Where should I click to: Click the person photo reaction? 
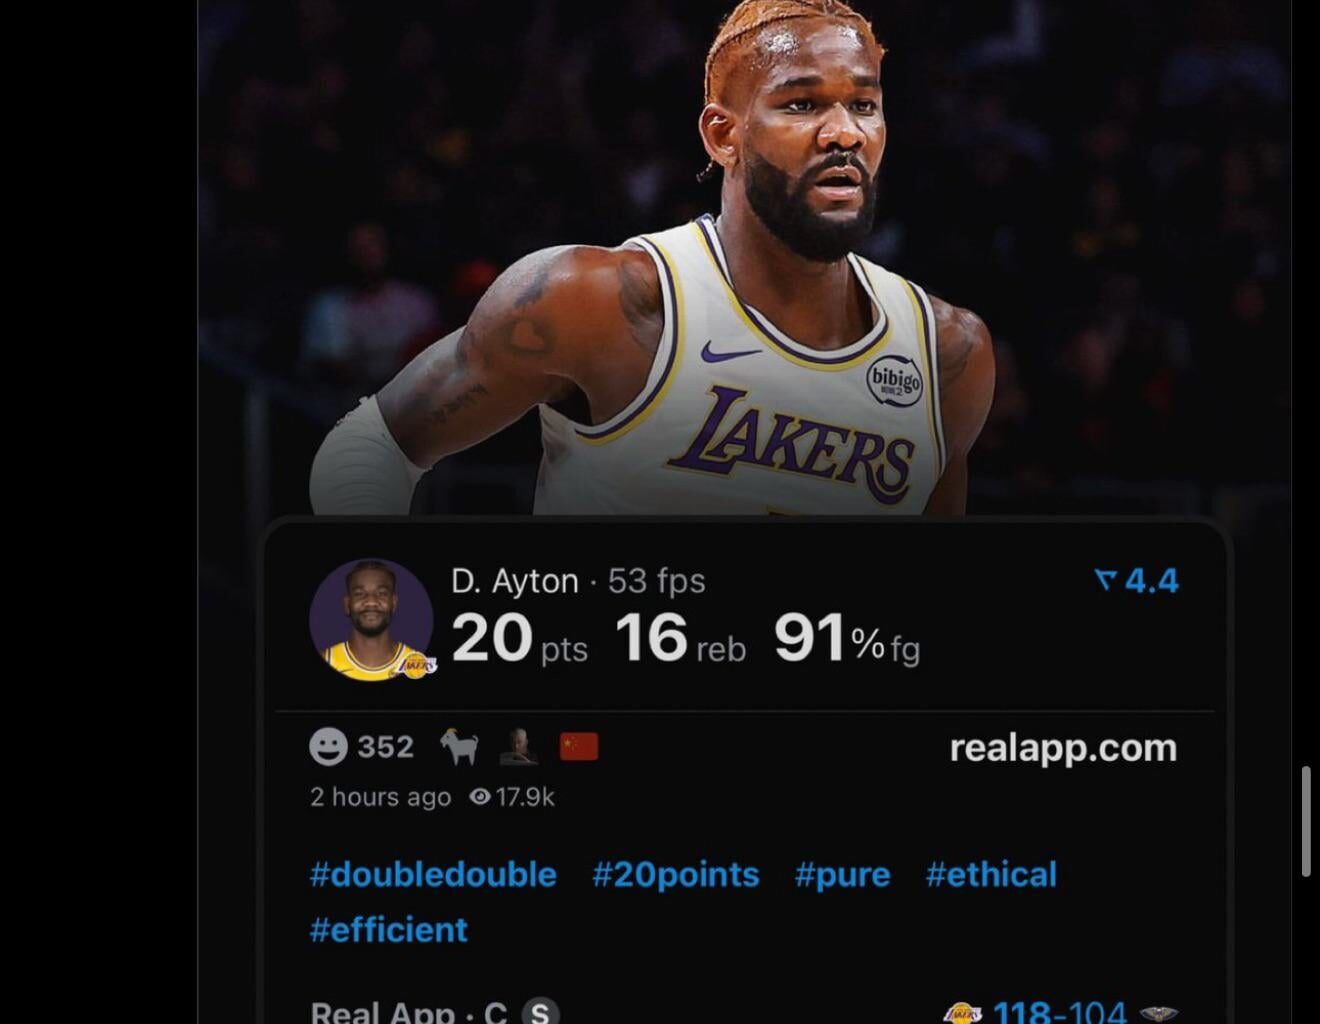pos(519,747)
